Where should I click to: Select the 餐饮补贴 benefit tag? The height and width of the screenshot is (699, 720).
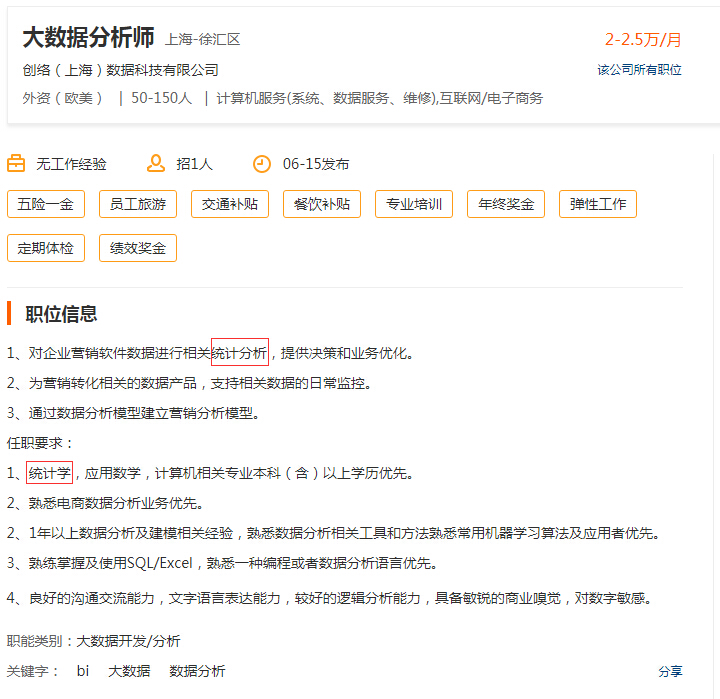[322, 204]
